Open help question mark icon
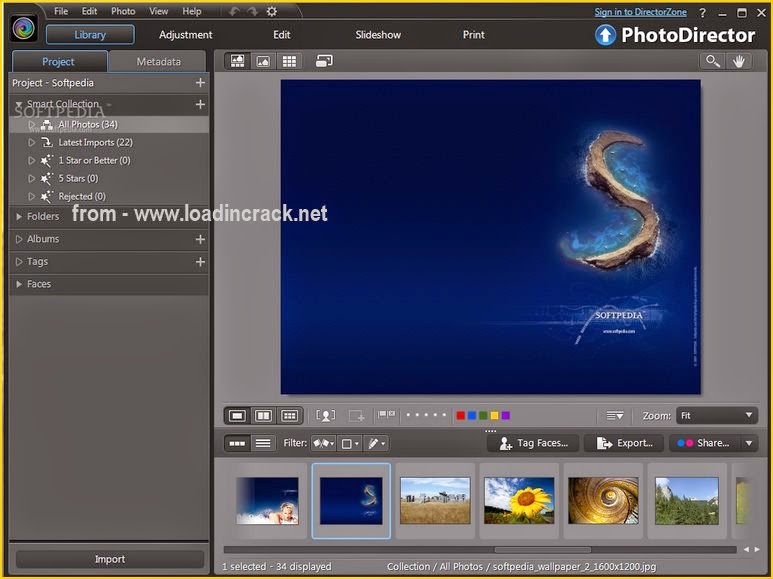Image resolution: width=773 pixels, height=579 pixels. [703, 13]
